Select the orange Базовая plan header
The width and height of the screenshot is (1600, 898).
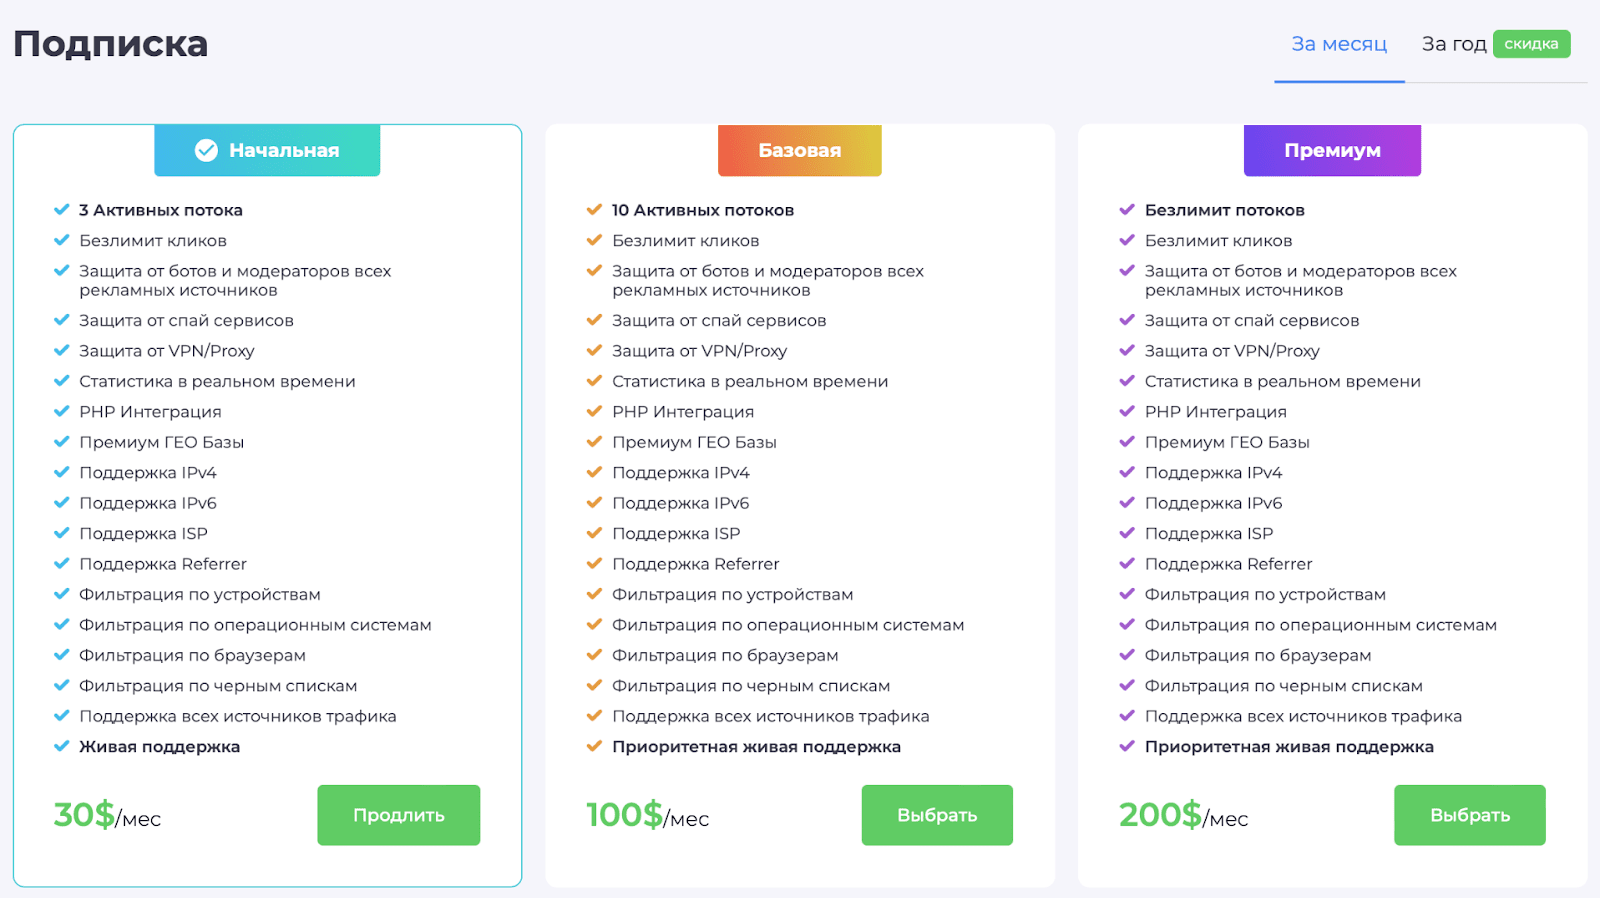click(x=800, y=150)
